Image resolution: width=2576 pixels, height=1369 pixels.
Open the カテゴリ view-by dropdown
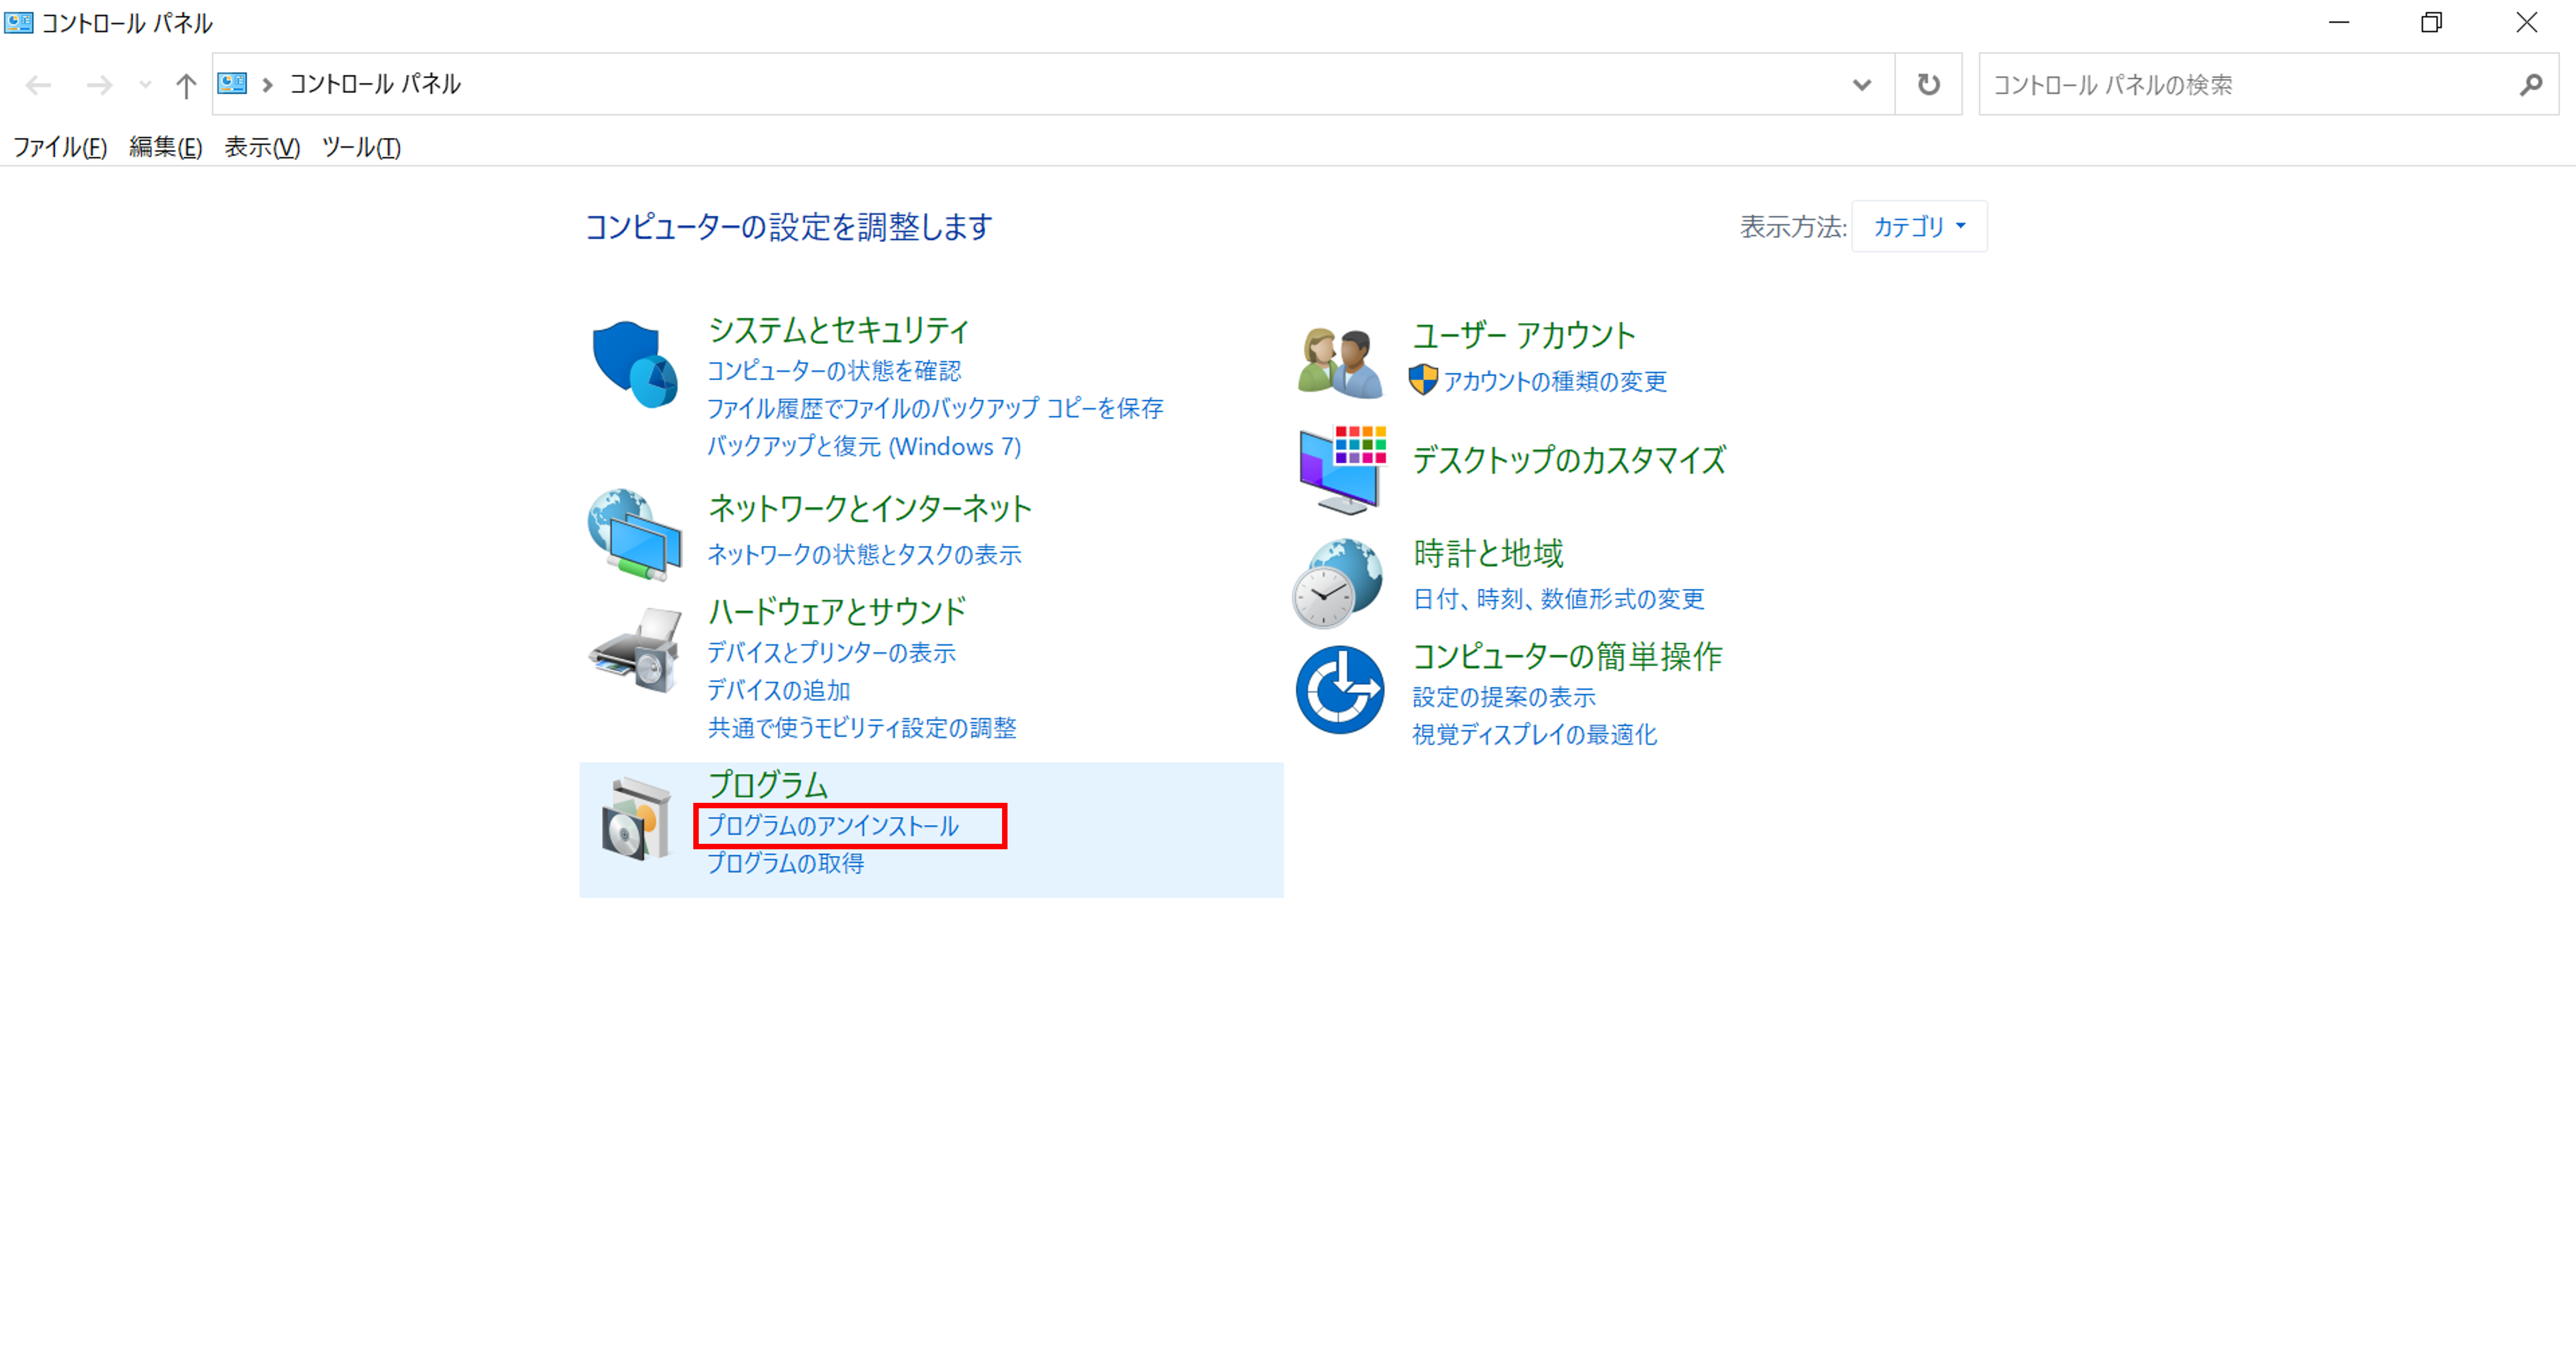tap(1919, 227)
